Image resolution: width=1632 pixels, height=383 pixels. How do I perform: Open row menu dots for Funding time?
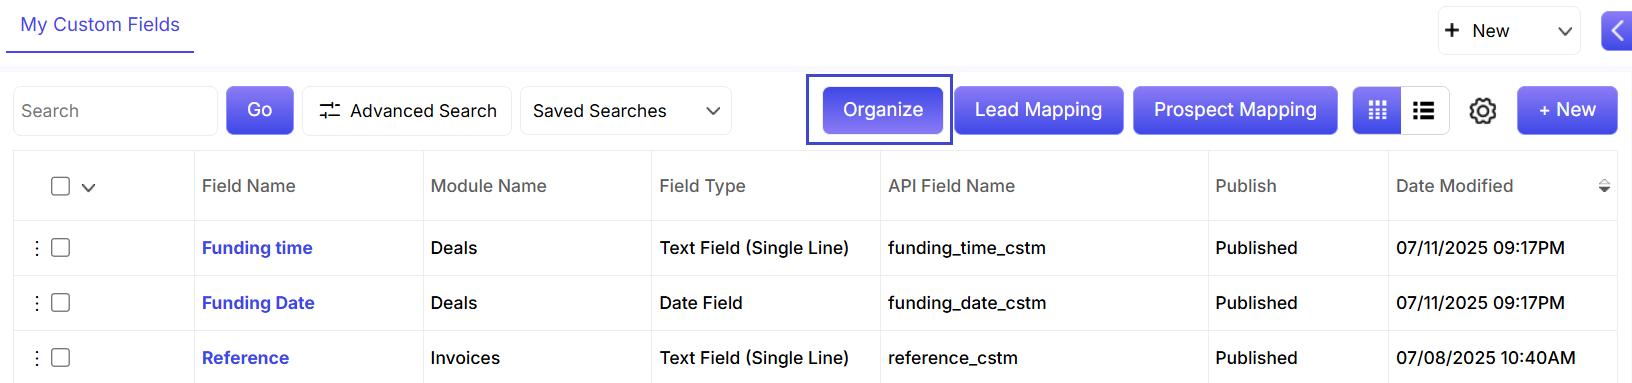pyautogui.click(x=37, y=248)
